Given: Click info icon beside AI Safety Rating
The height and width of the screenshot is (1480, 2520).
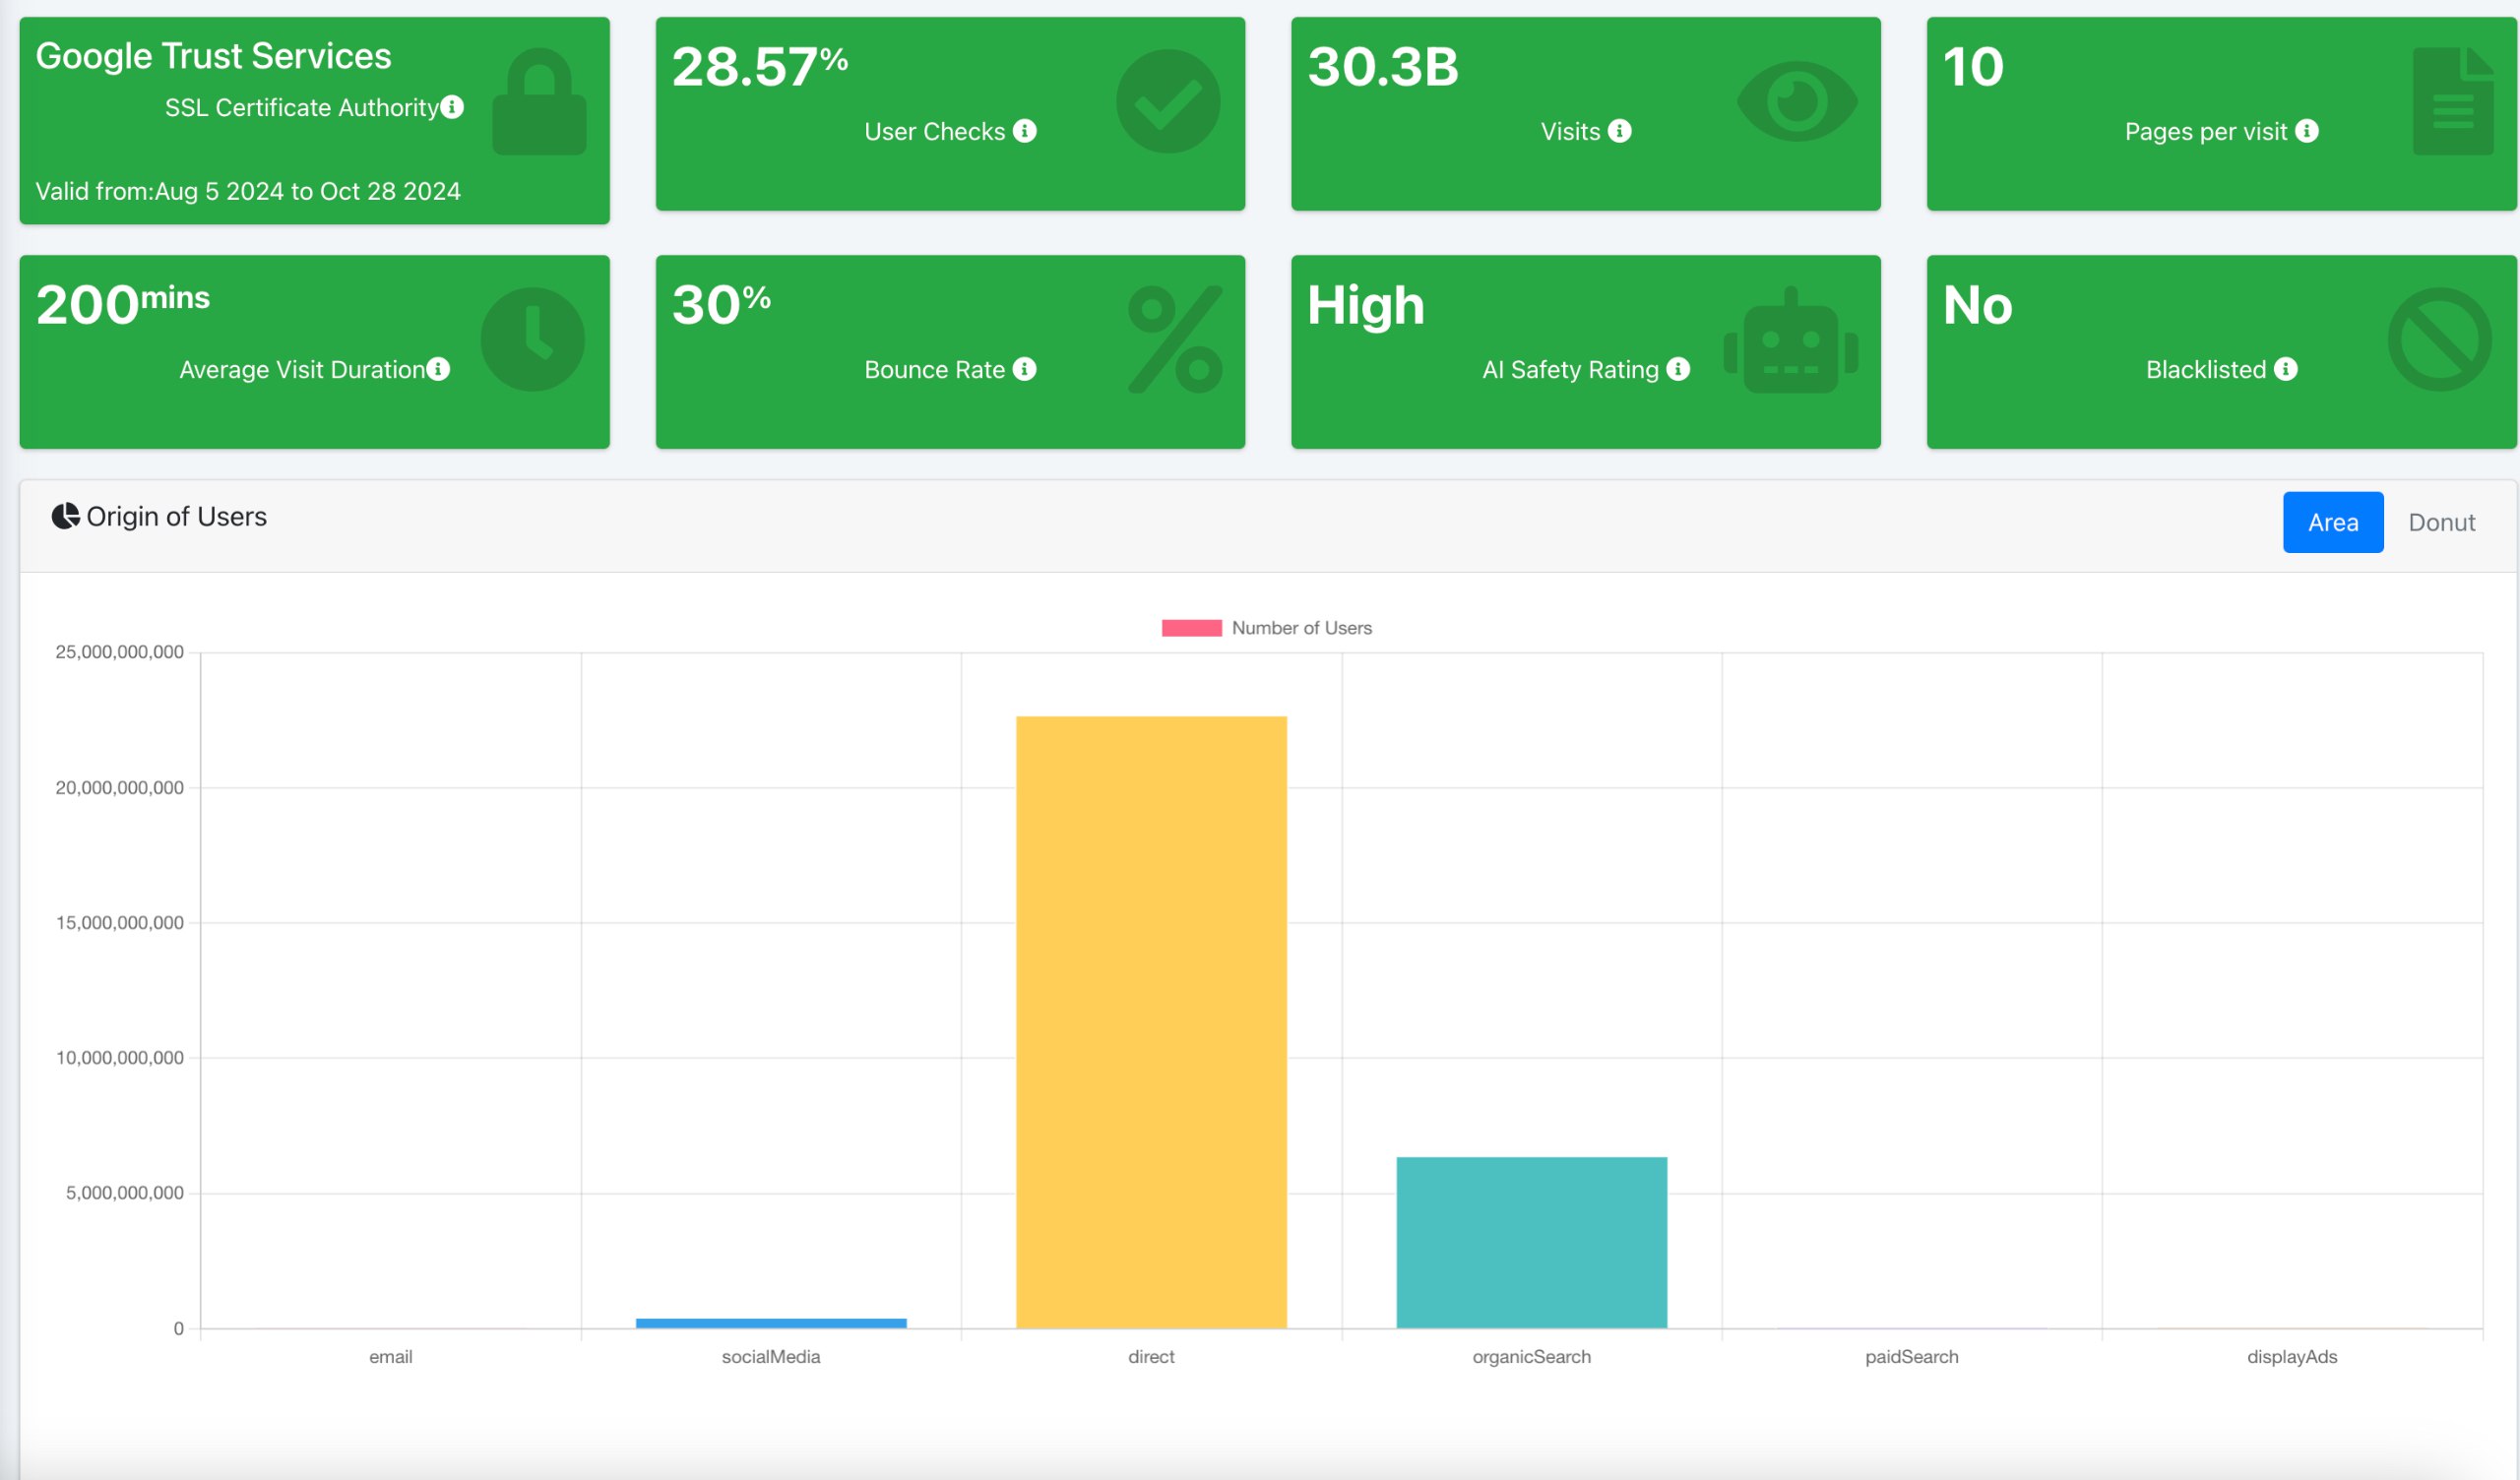Looking at the screenshot, I should pyautogui.click(x=1678, y=369).
